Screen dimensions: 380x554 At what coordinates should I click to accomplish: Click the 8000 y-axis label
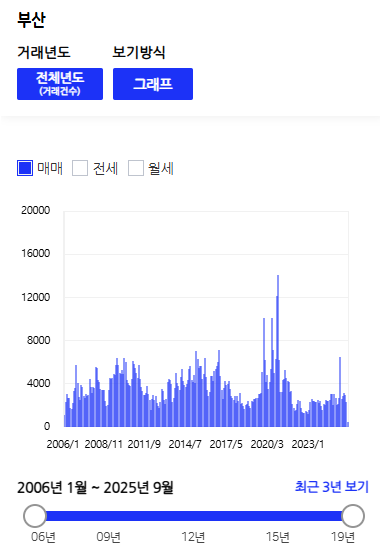38,340
